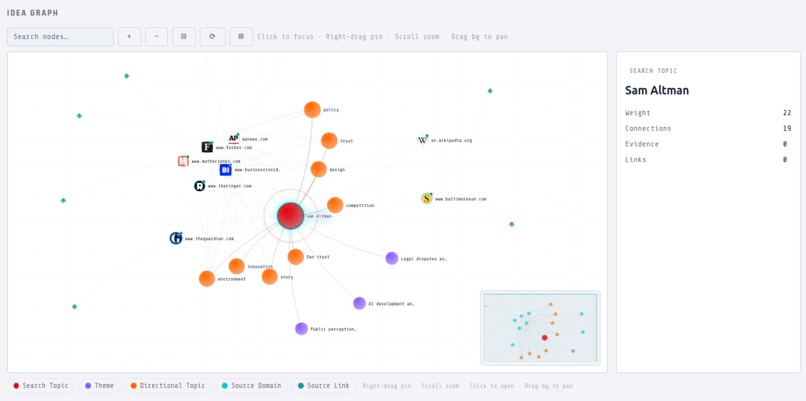Select the story orange node
The image size is (806, 401).
[x=269, y=277]
